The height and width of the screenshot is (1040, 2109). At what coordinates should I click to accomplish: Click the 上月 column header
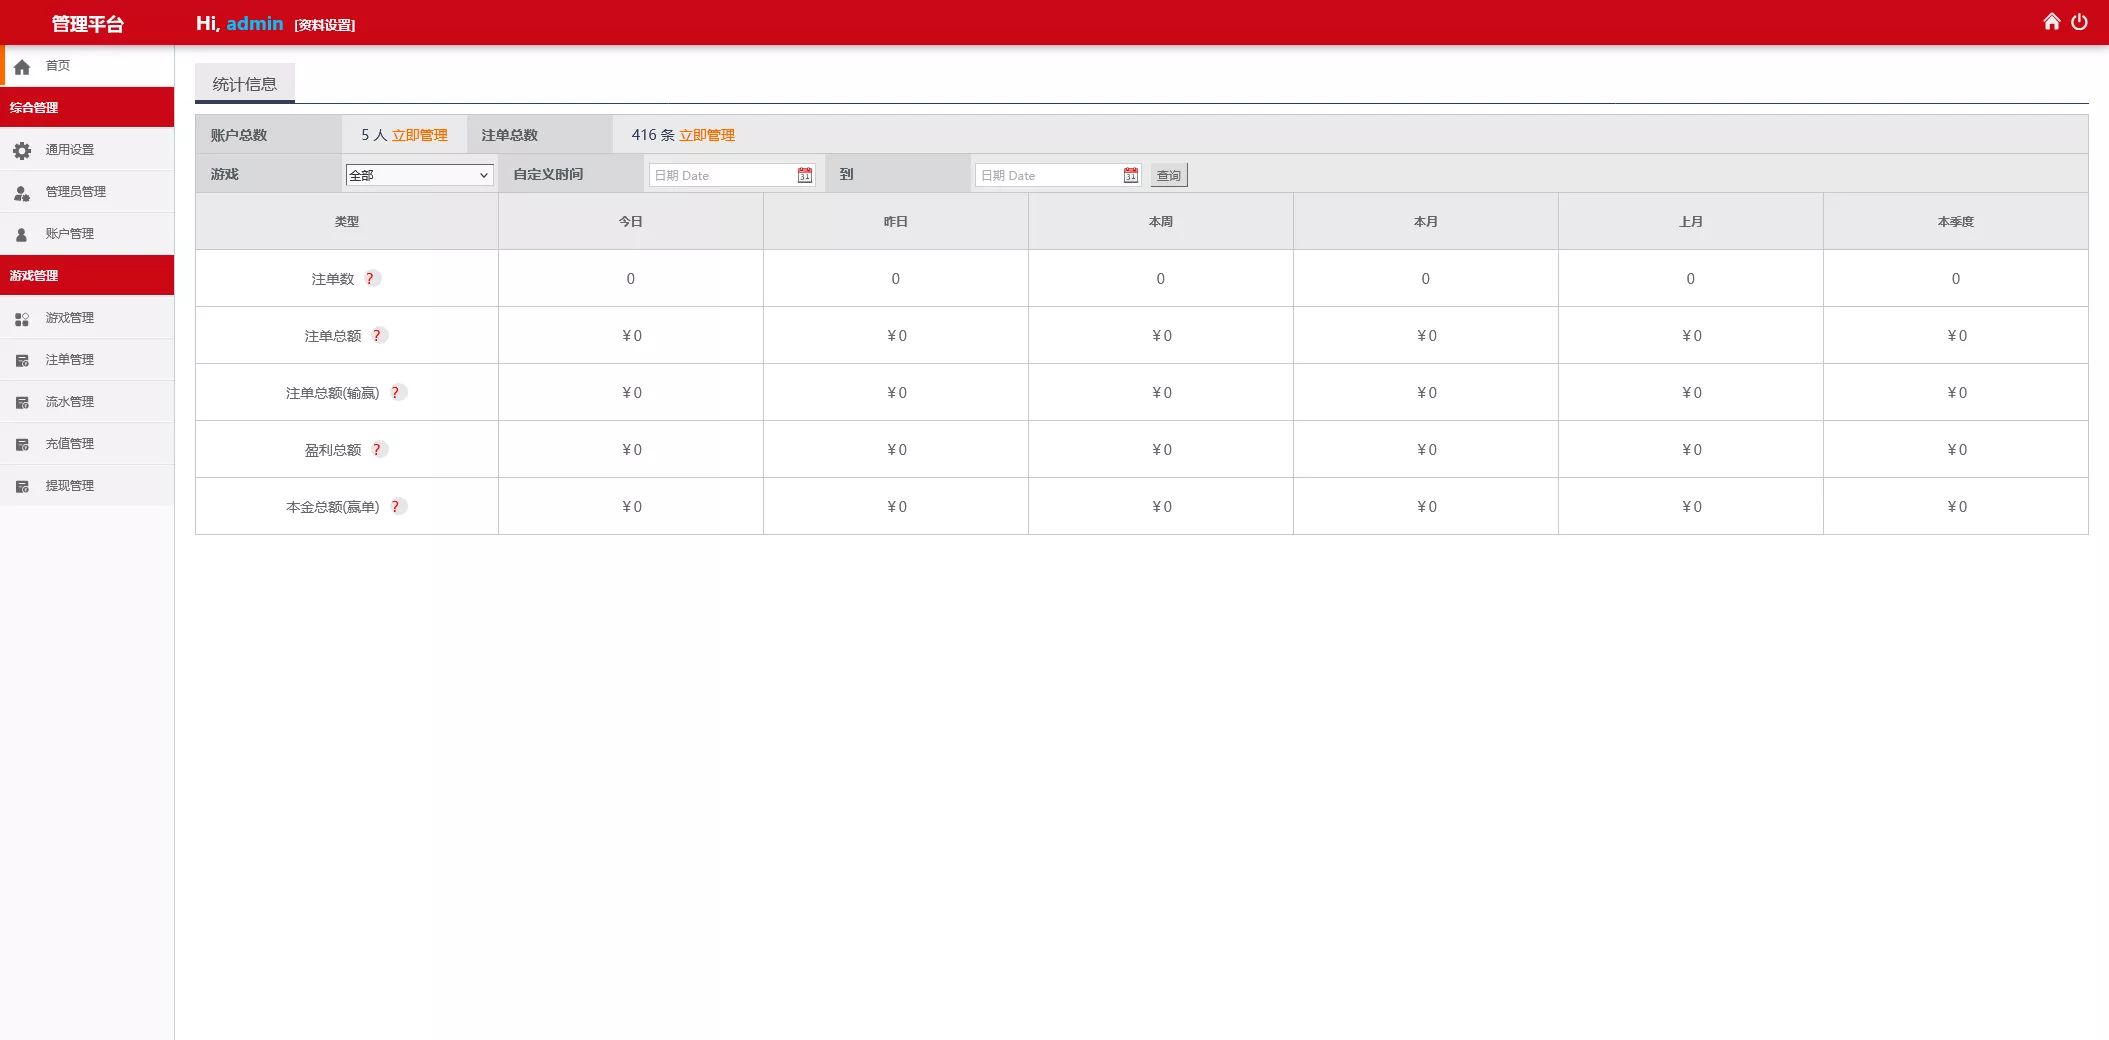[1691, 221]
